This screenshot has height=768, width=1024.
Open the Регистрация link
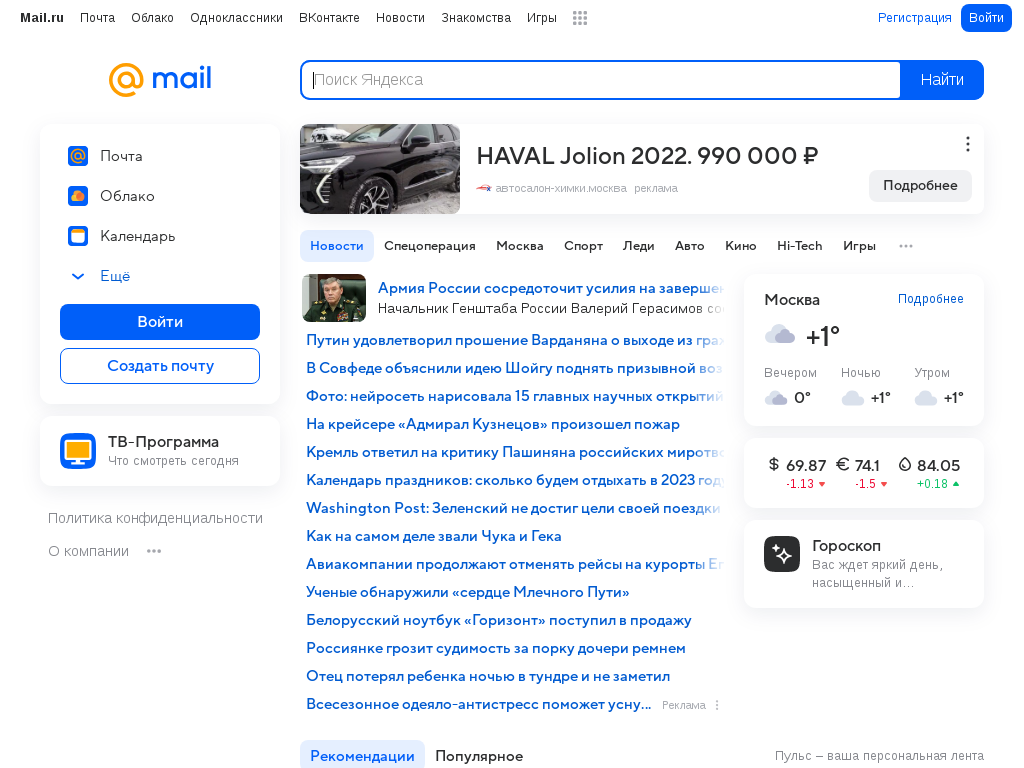(914, 18)
